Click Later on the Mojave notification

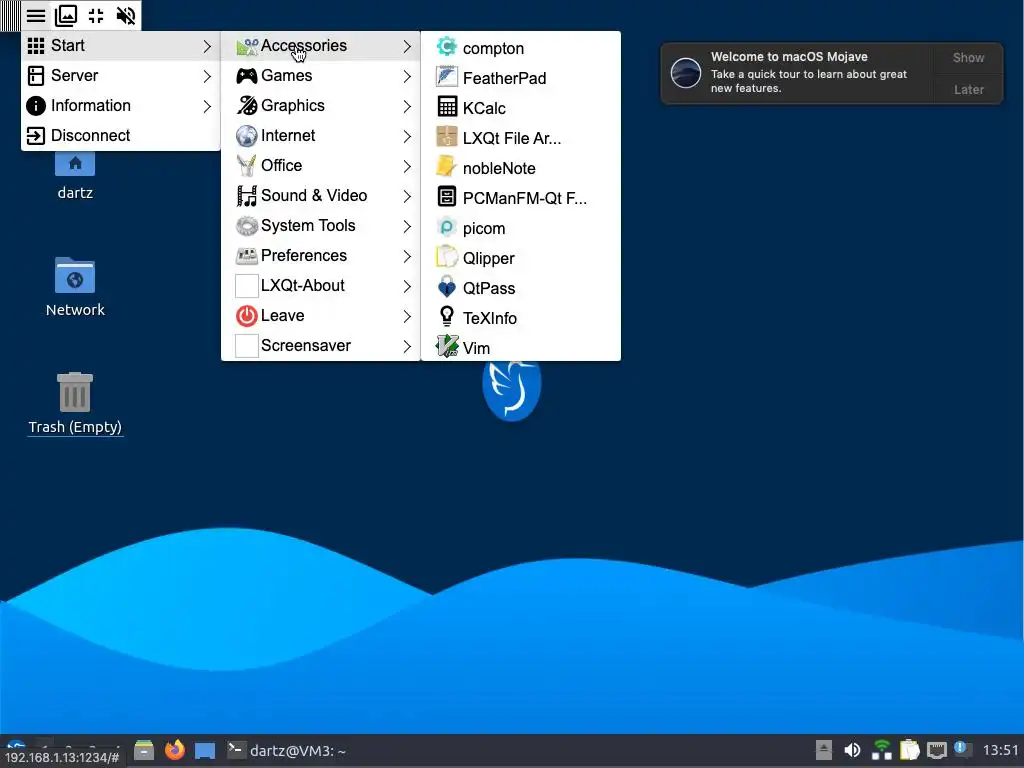968,89
